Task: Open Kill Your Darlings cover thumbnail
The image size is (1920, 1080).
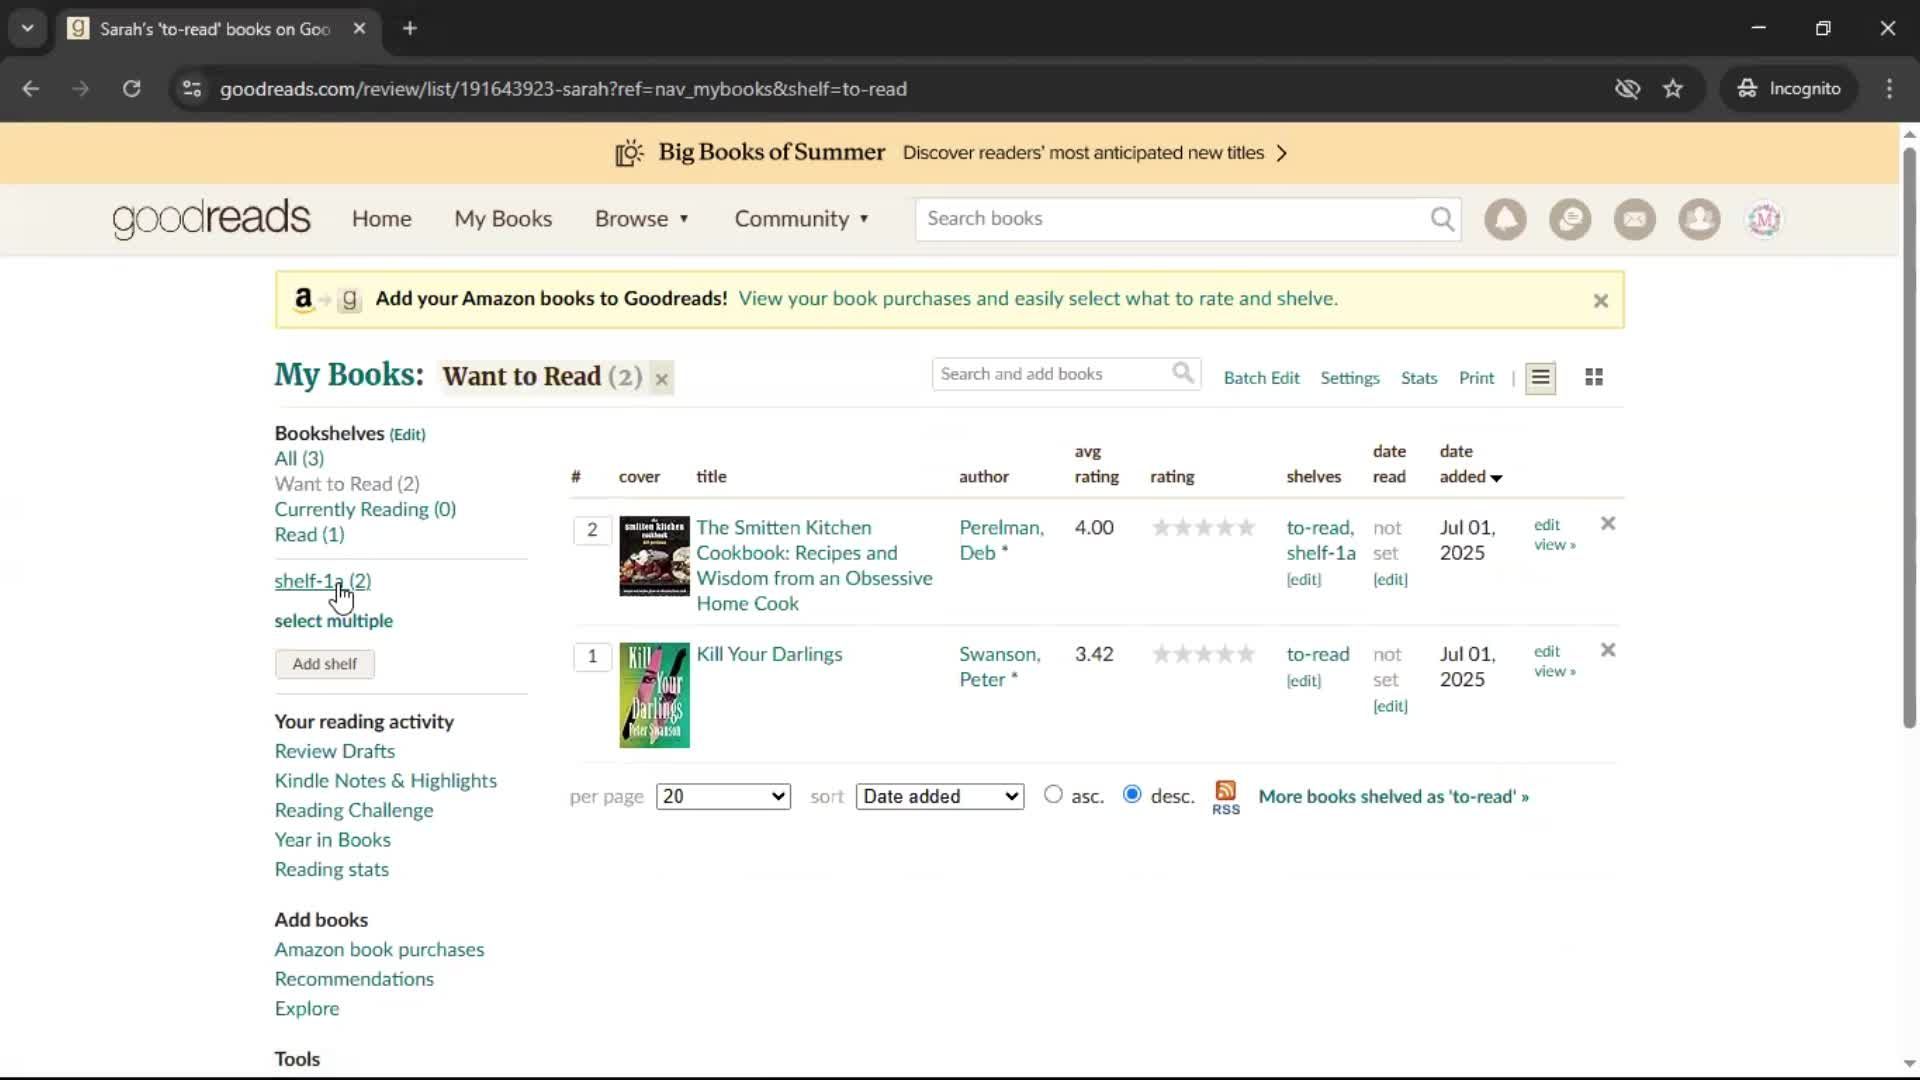Action: coord(654,695)
